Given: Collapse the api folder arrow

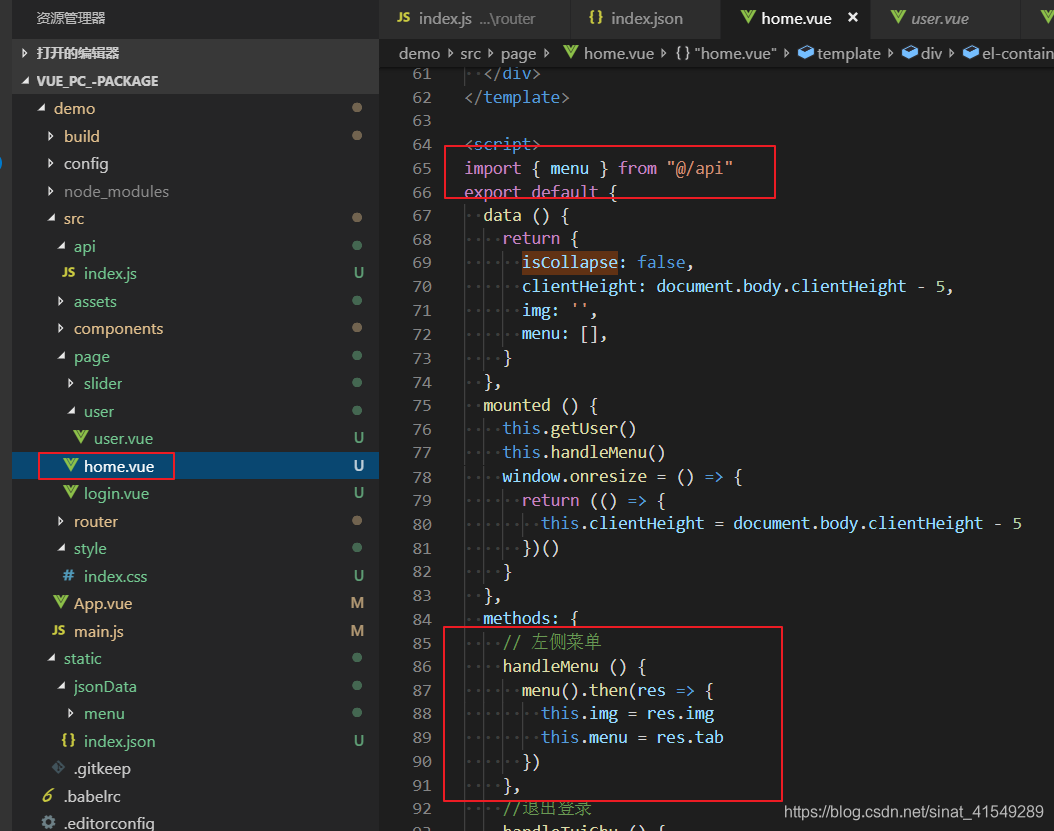Looking at the screenshot, I should pos(61,246).
